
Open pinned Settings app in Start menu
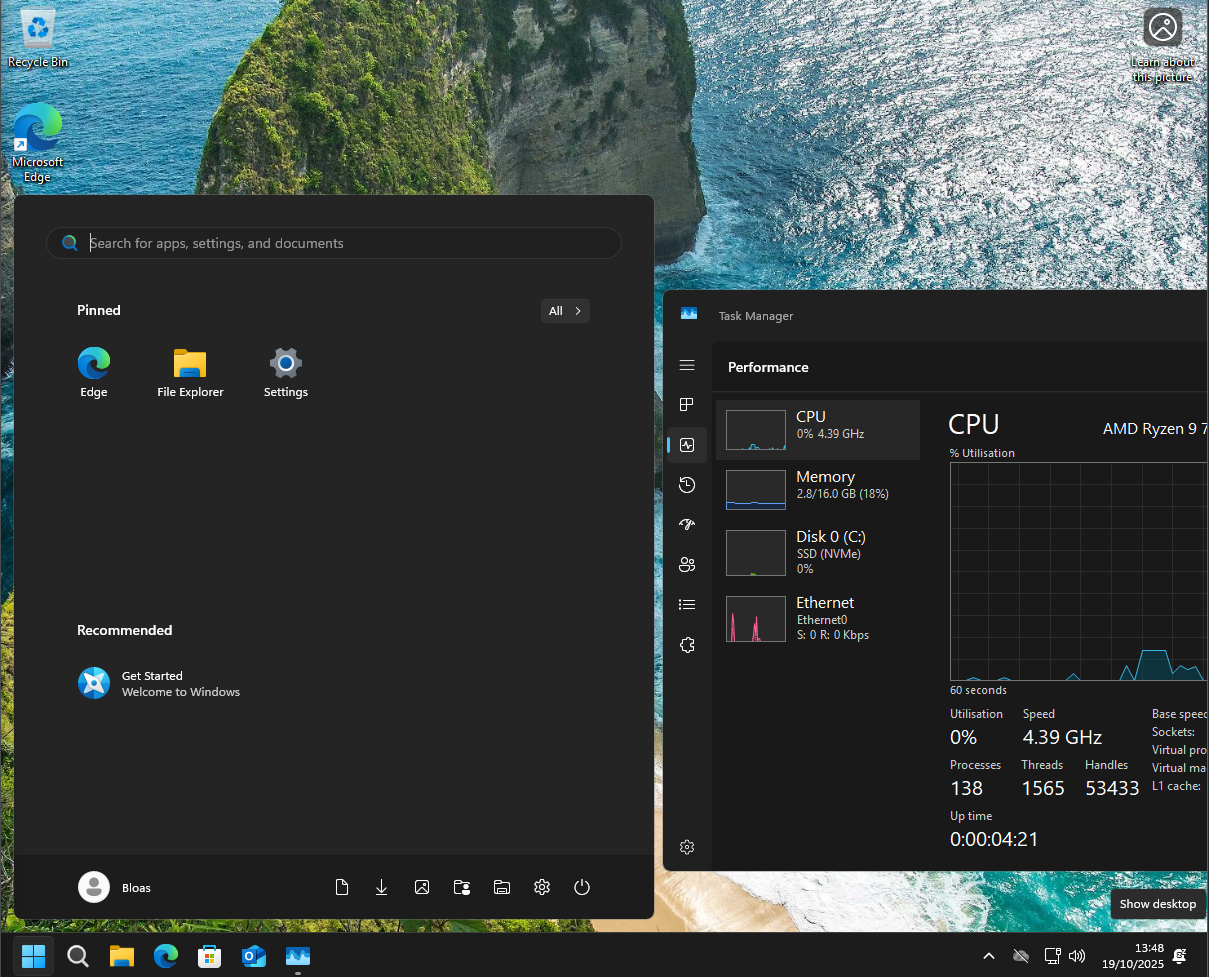pyautogui.click(x=286, y=373)
